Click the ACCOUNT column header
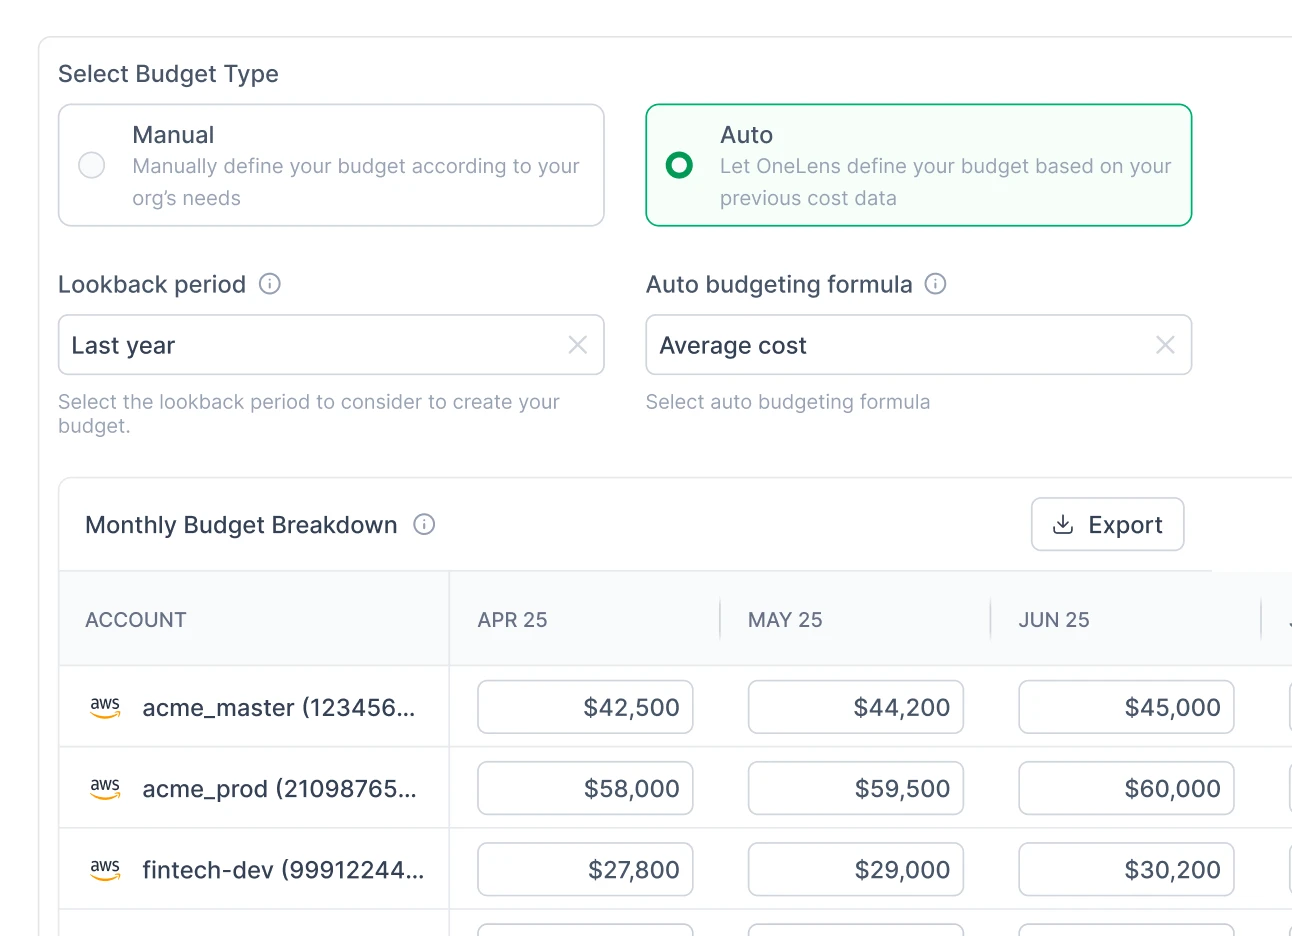Viewport: 1292px width, 936px height. [x=136, y=620]
